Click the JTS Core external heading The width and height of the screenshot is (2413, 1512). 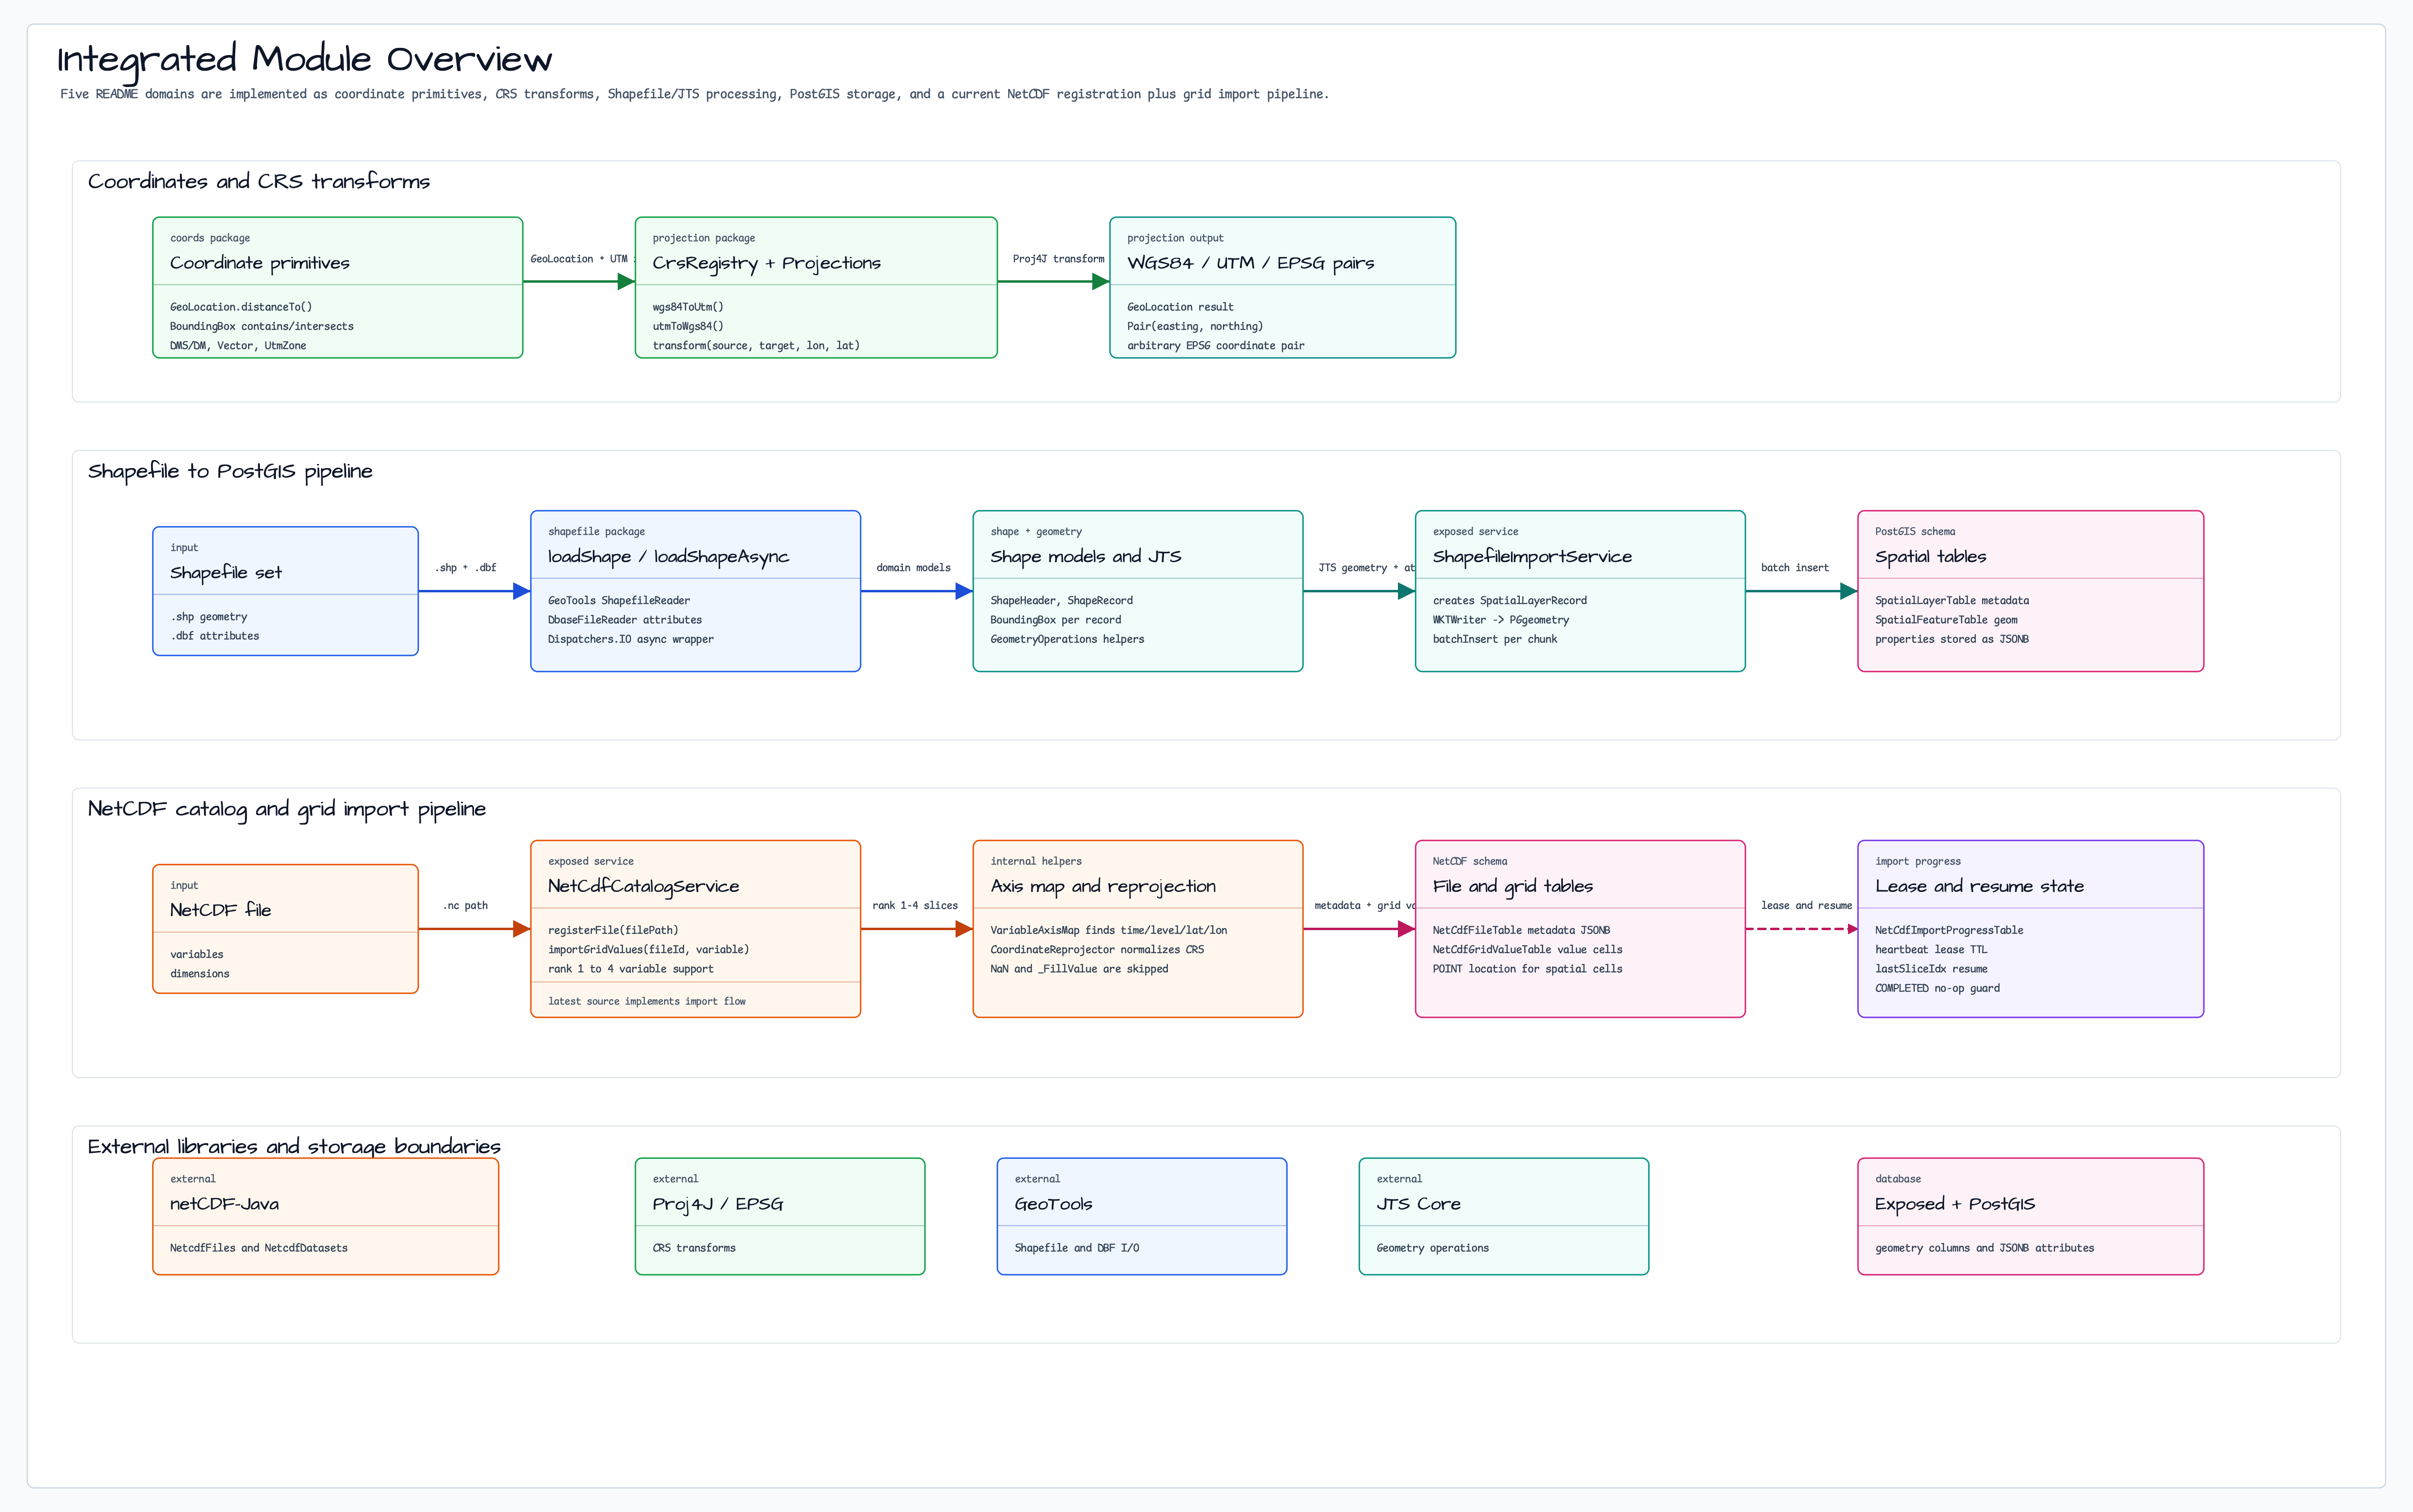click(1418, 1204)
